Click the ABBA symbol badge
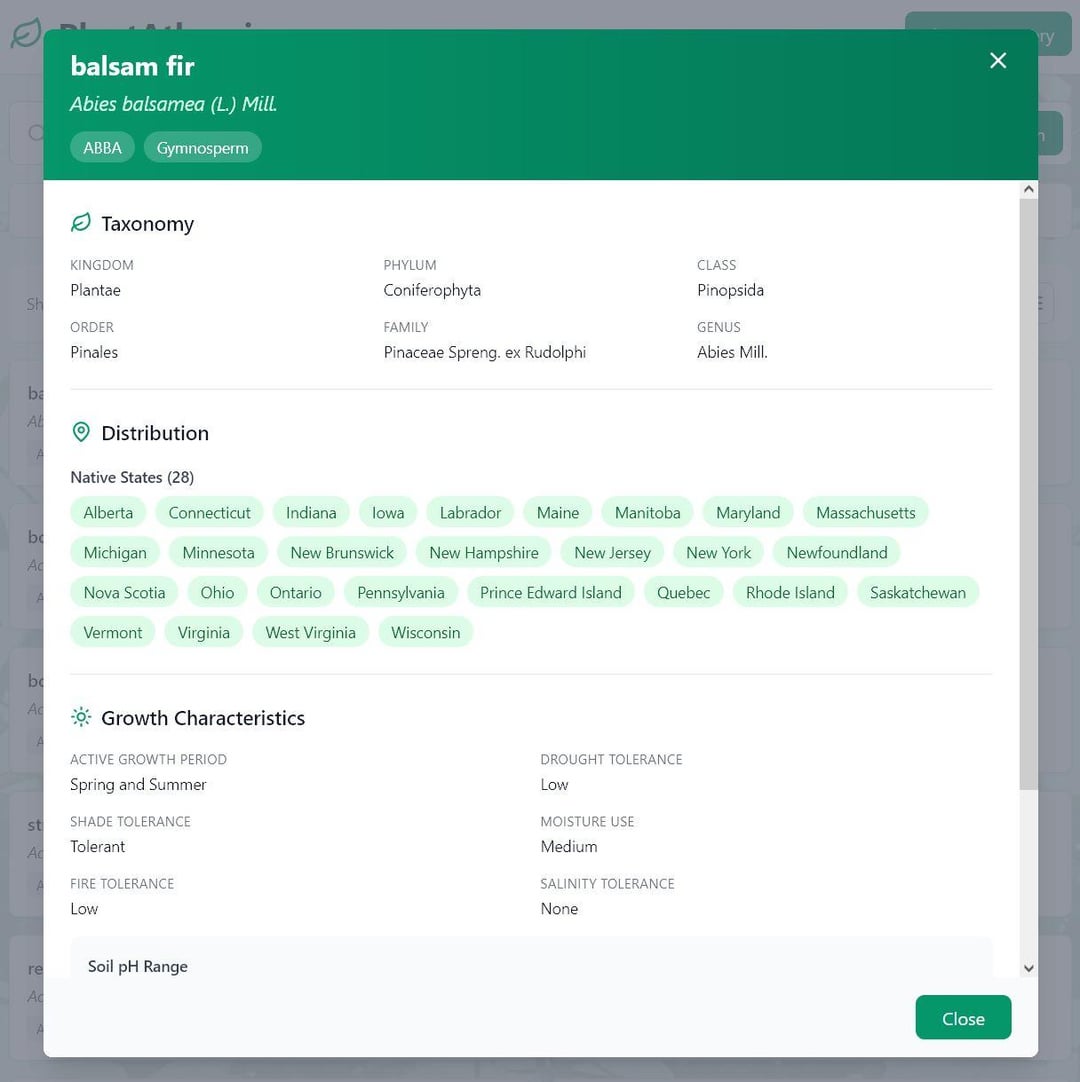1080x1082 pixels. coord(102,148)
